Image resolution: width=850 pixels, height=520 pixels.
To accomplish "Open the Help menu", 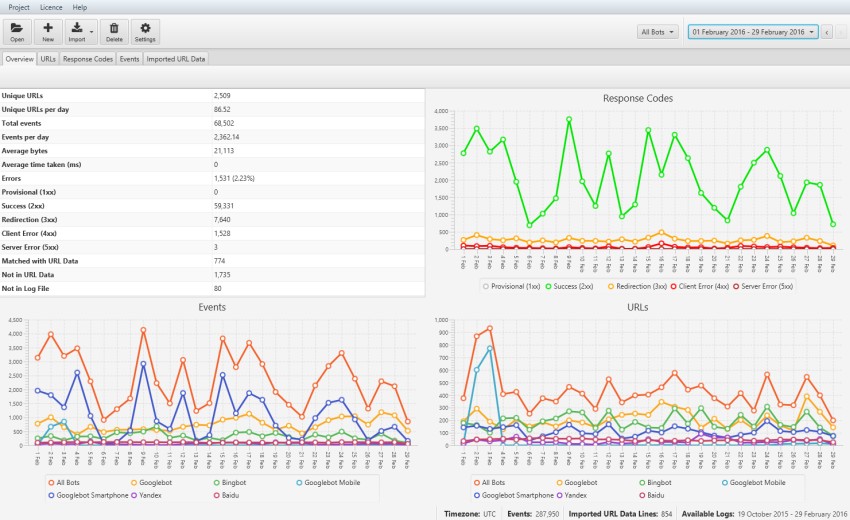I will [x=80, y=7].
